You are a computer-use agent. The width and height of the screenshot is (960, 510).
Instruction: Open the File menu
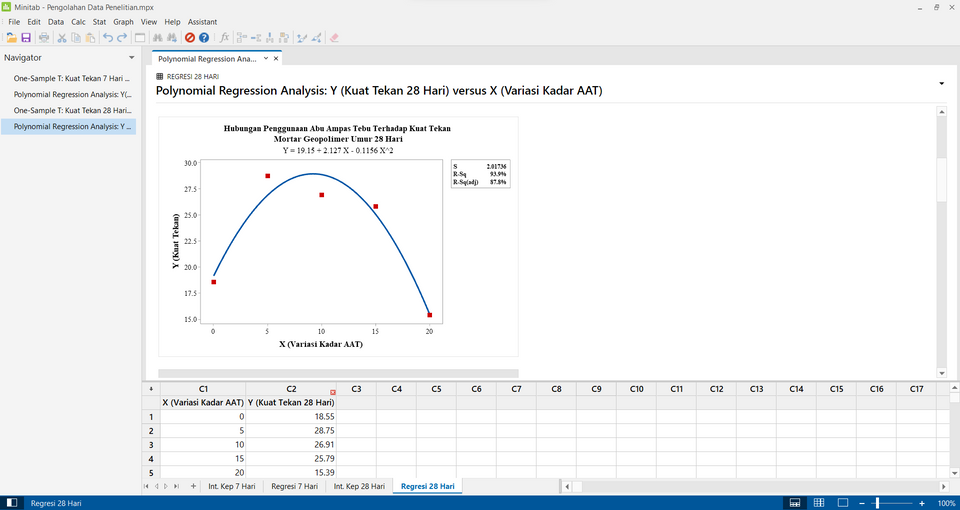click(14, 21)
